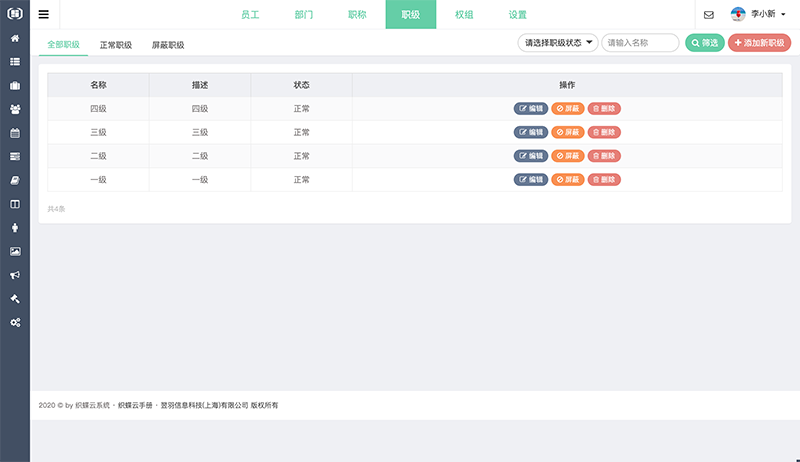Focus the 请输入名称 search field
Image resolution: width=800 pixels, height=462 pixels.
click(x=640, y=43)
